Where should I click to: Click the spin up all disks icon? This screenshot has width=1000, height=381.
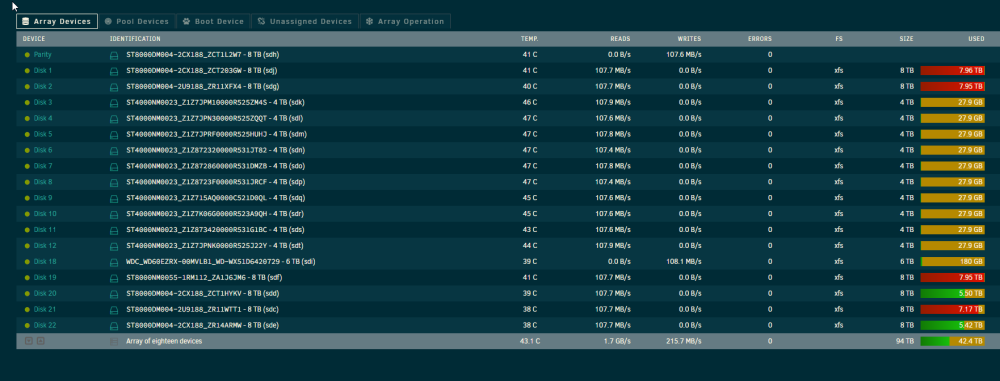click(41, 341)
